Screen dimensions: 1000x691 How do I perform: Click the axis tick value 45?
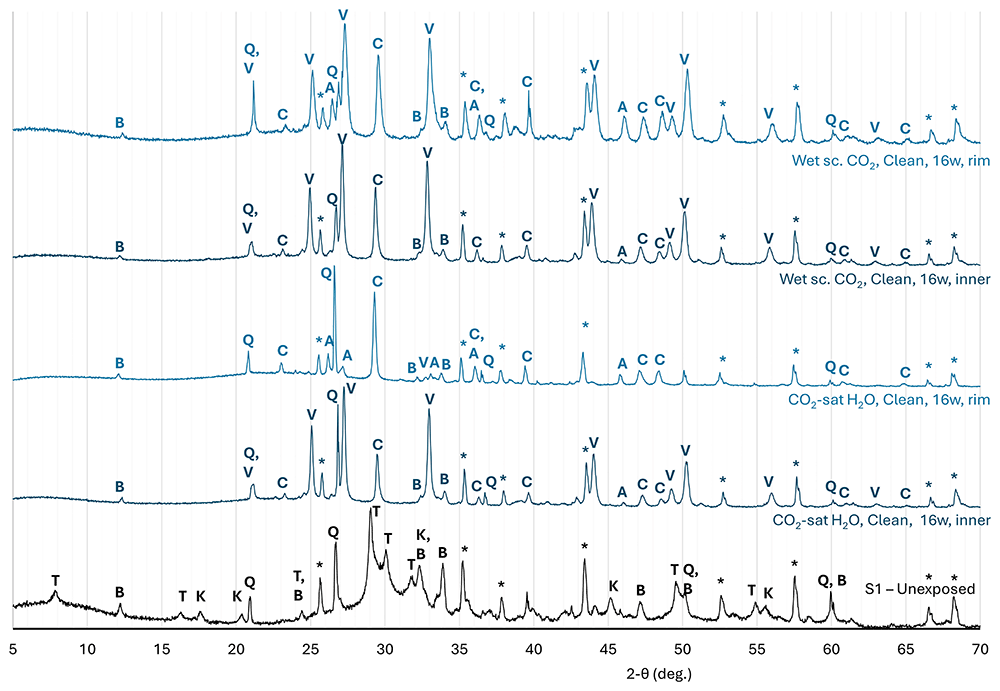(x=608, y=650)
